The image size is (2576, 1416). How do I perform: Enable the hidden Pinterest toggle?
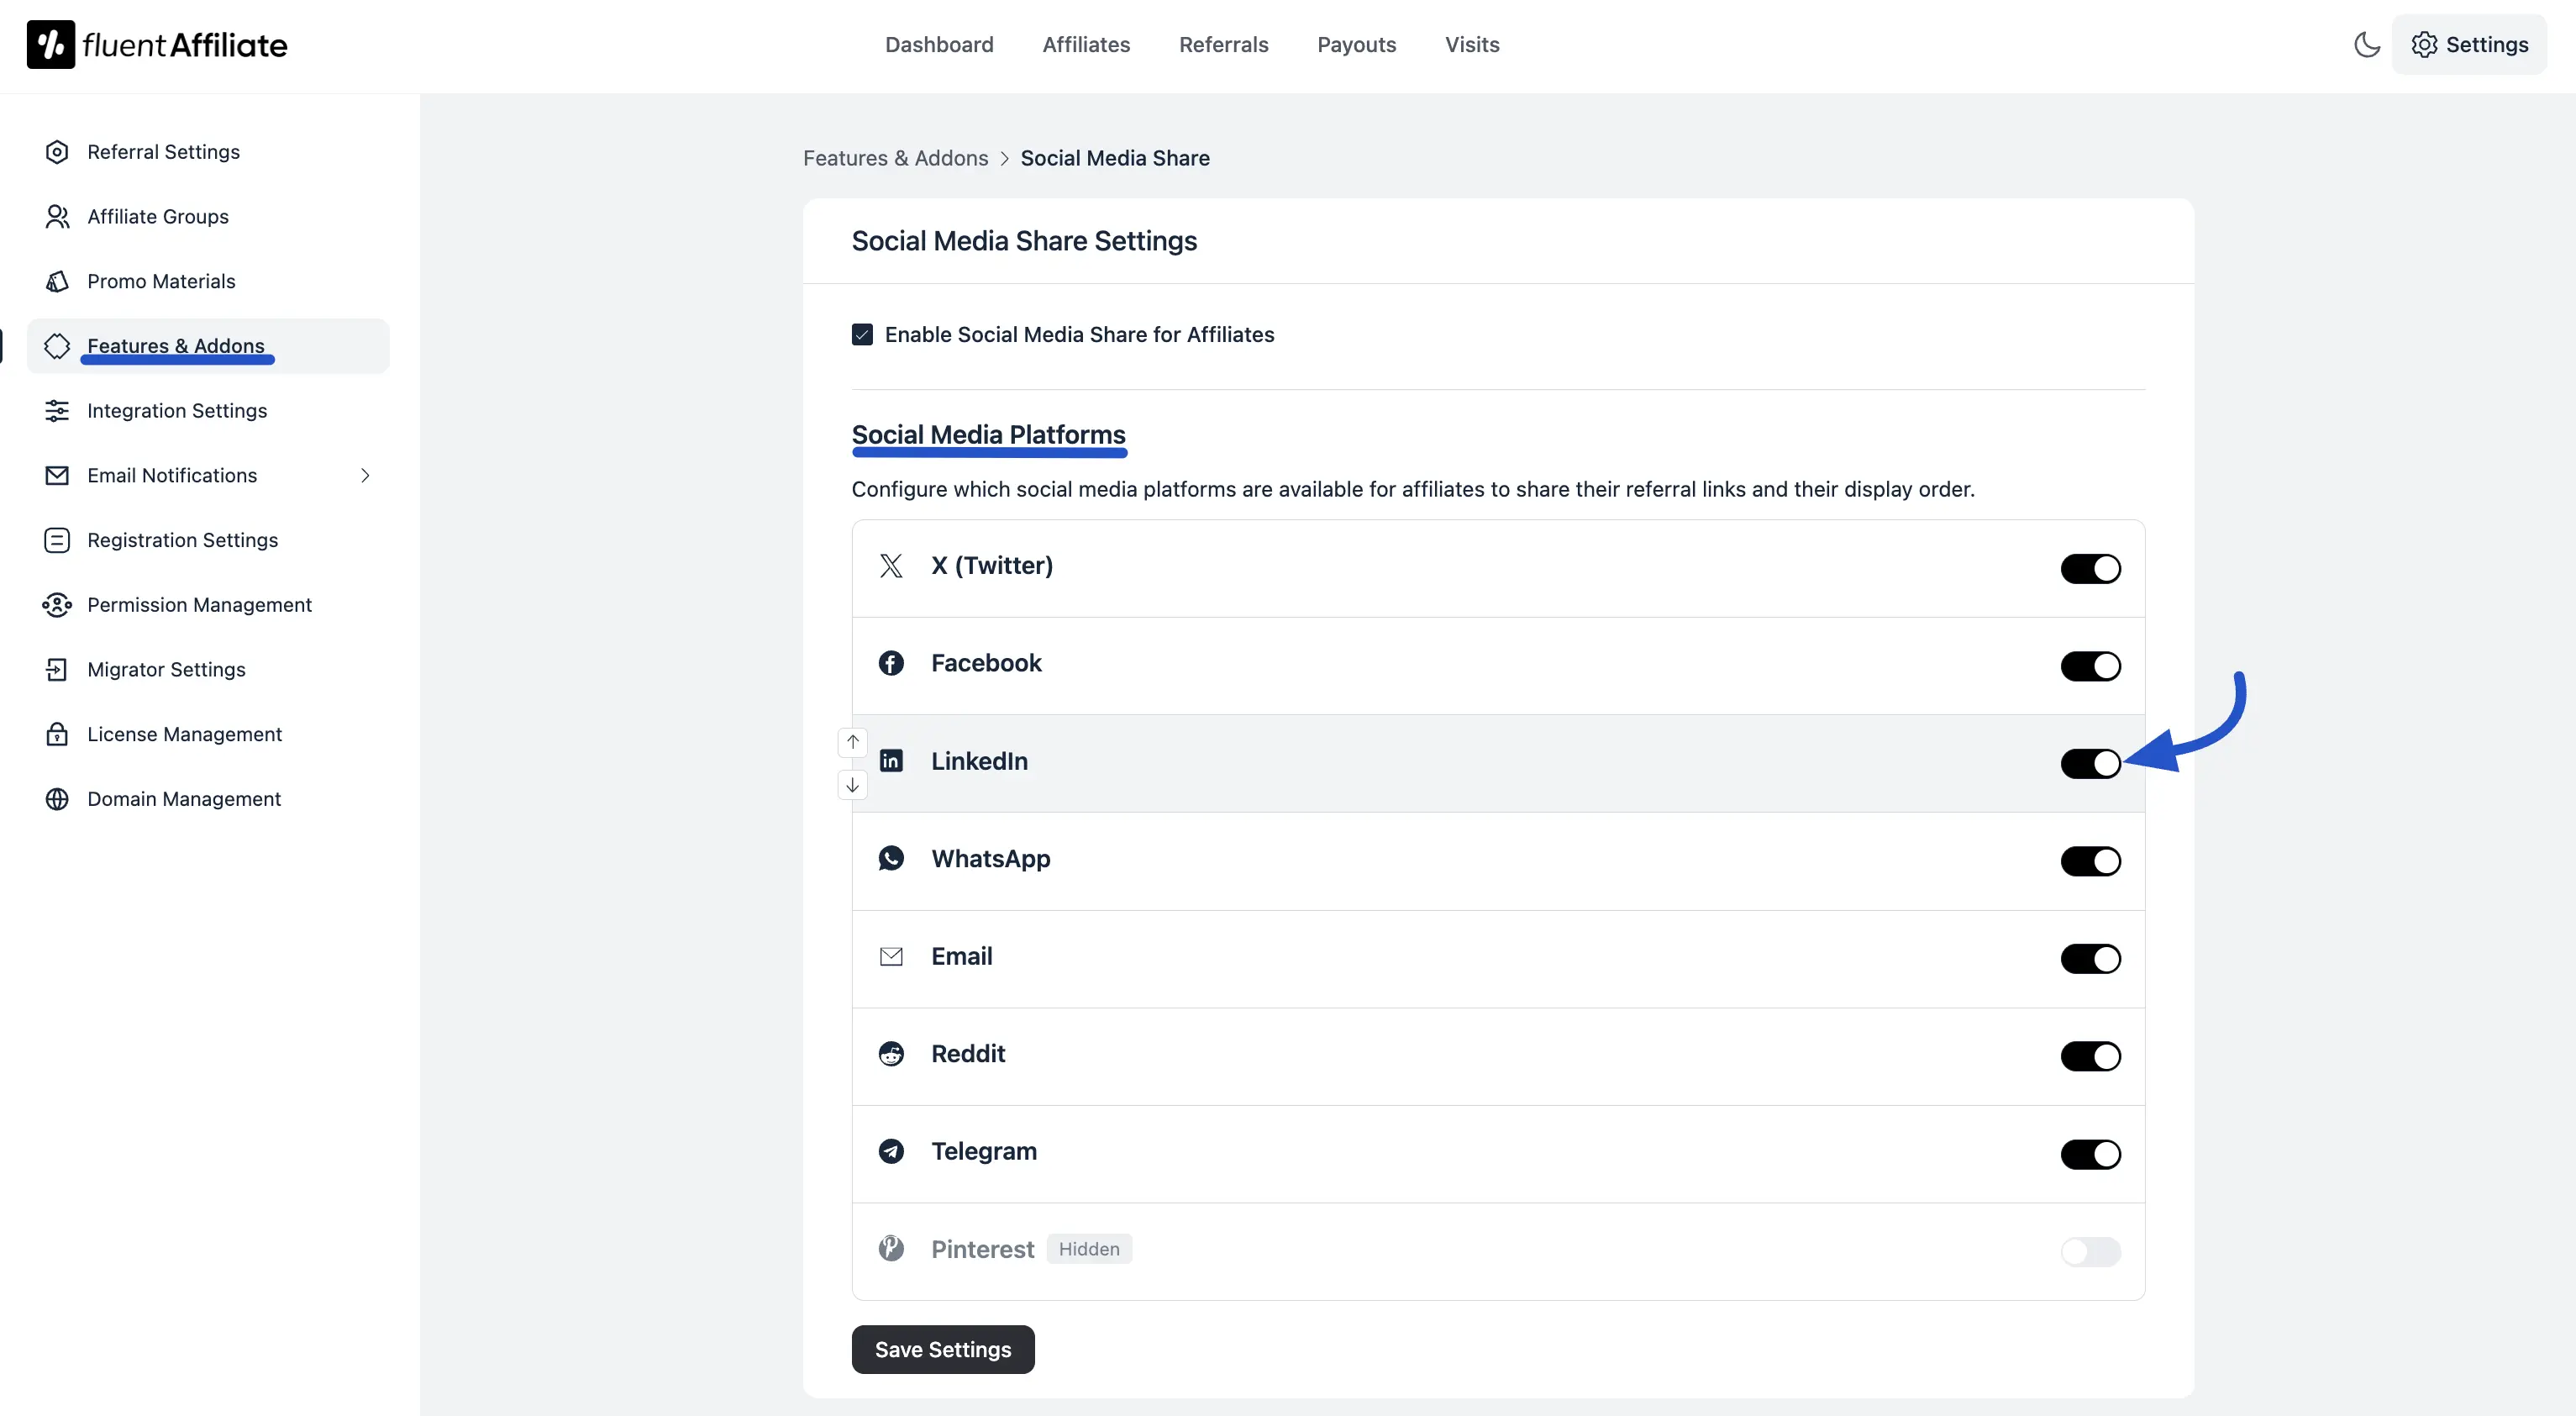click(2090, 1251)
